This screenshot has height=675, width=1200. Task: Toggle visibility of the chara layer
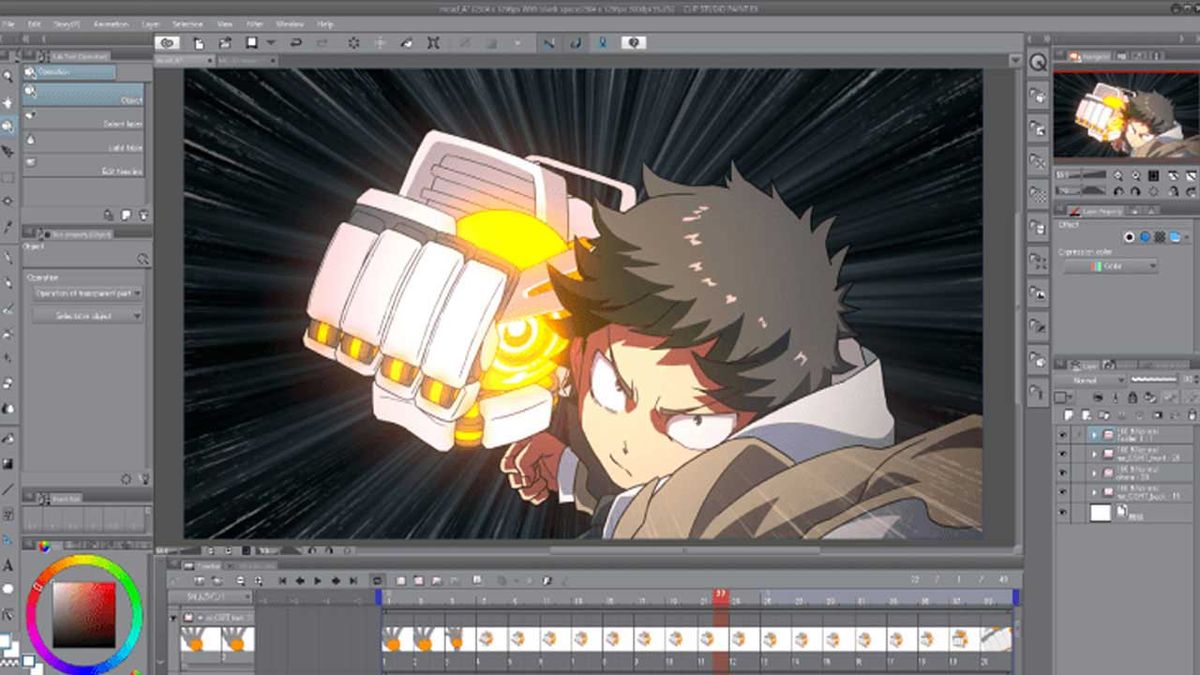pyautogui.click(x=1063, y=472)
